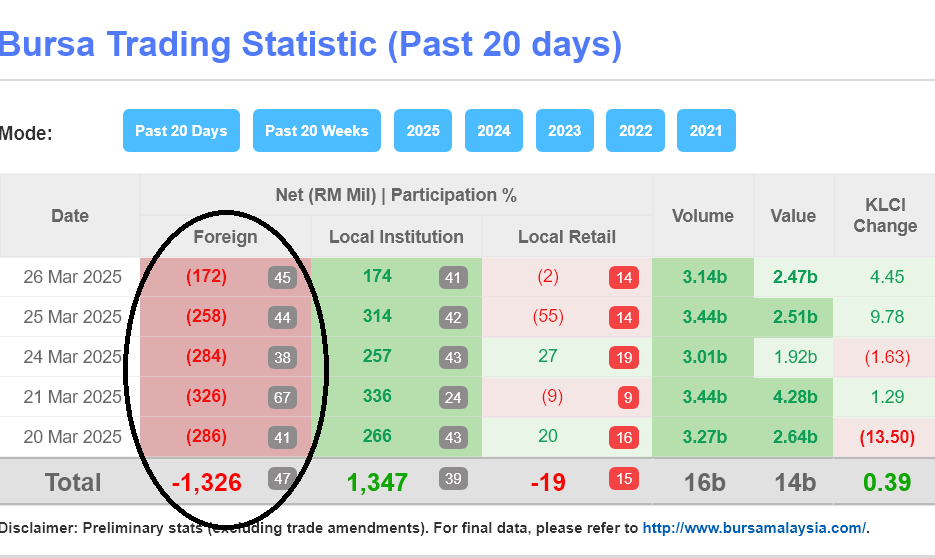Click total local retail net -19
This screenshot has width=935, height=558.
(548, 482)
